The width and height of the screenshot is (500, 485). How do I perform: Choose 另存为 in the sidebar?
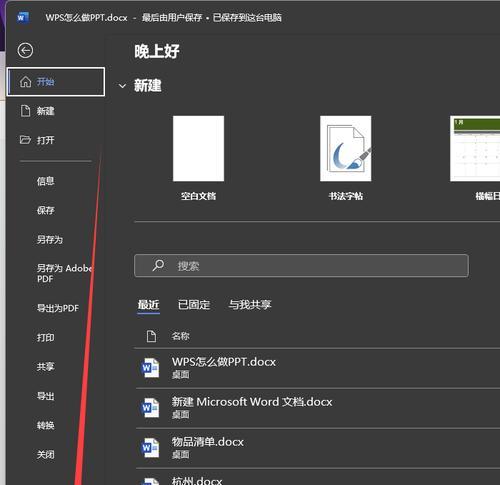pyautogui.click(x=50, y=240)
